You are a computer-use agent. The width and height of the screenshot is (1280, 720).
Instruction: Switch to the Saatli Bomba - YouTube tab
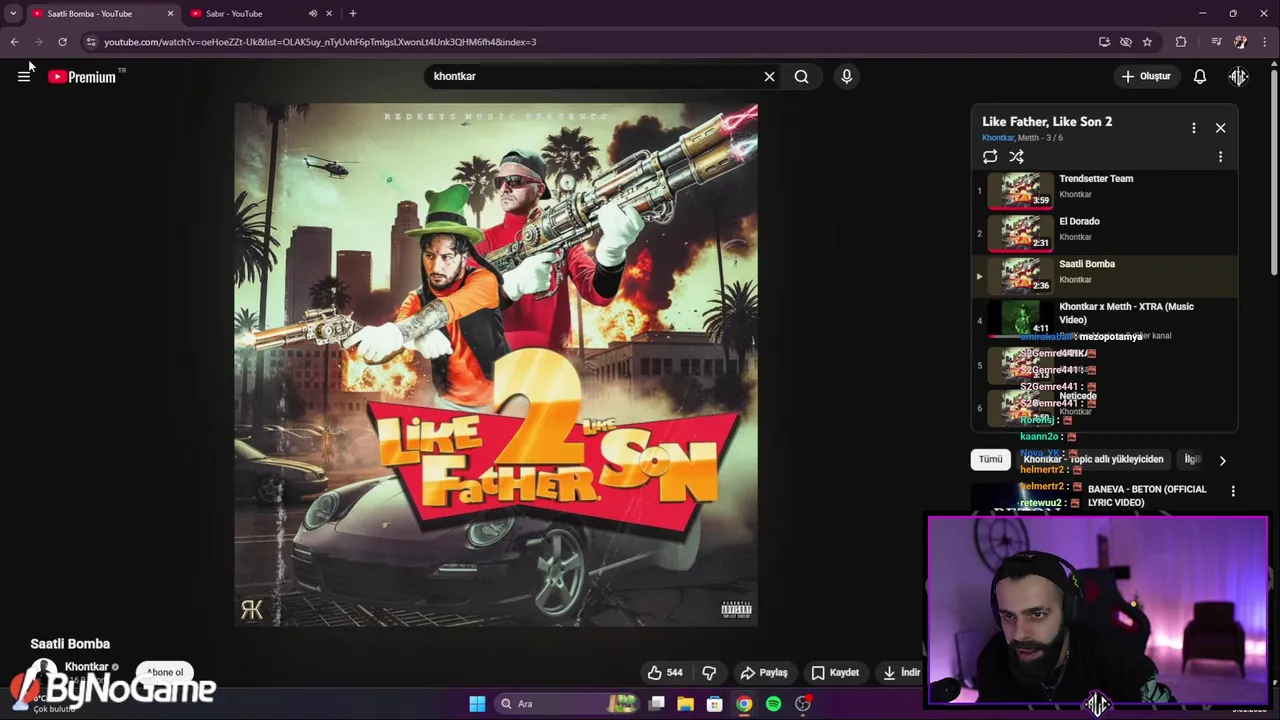click(x=102, y=14)
